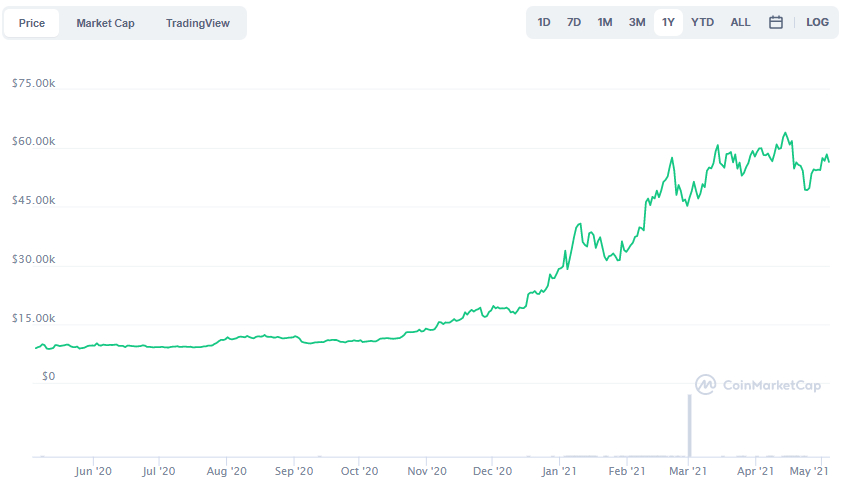Viewport: 847px width, 497px height.
Task: Select the 3M time range
Action: tap(637, 22)
